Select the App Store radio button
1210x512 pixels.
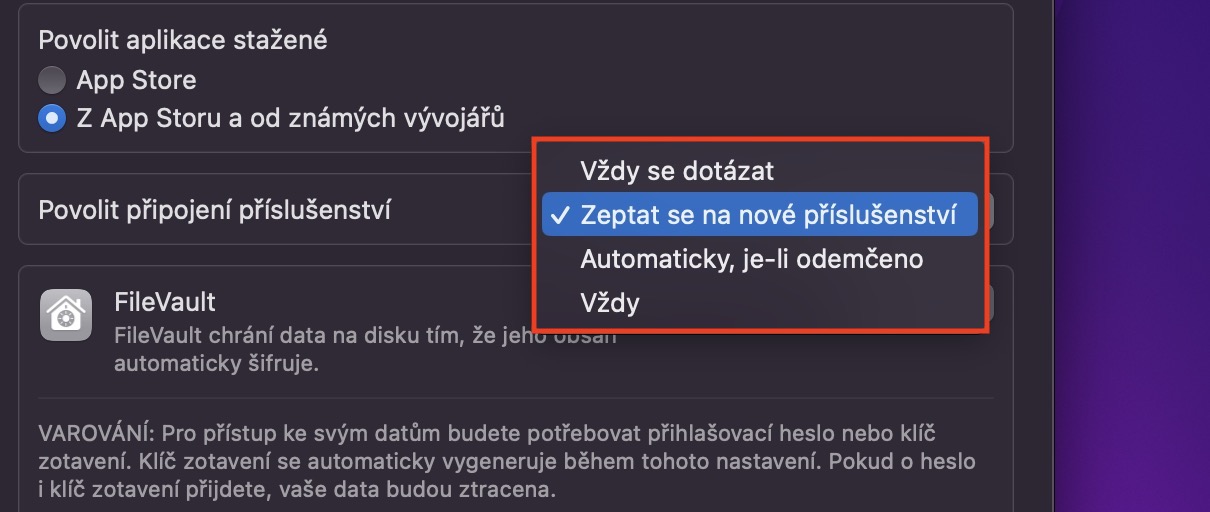[52, 80]
